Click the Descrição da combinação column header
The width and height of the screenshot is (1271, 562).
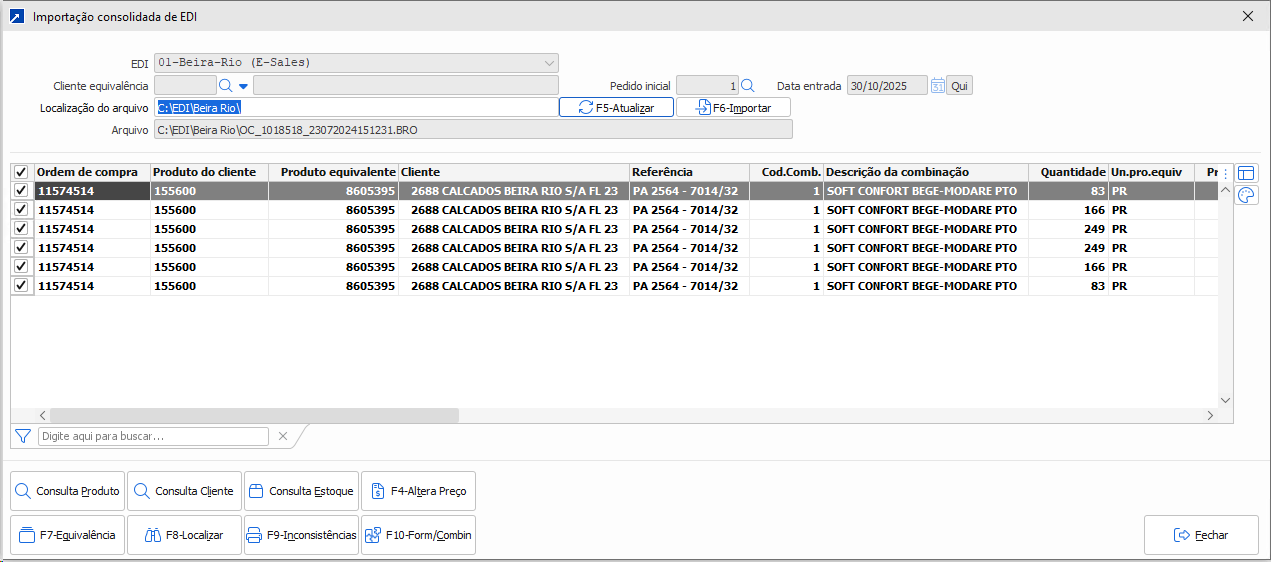[926, 172]
